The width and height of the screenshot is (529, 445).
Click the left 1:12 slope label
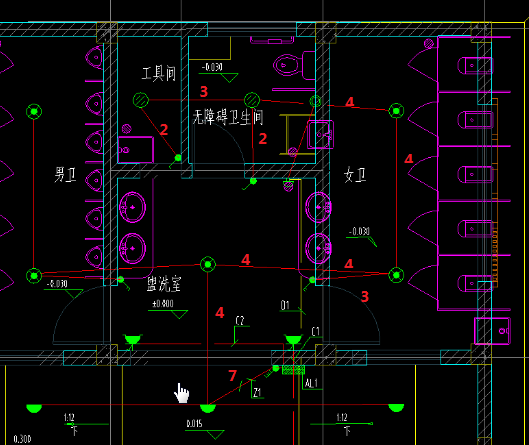coord(69,418)
